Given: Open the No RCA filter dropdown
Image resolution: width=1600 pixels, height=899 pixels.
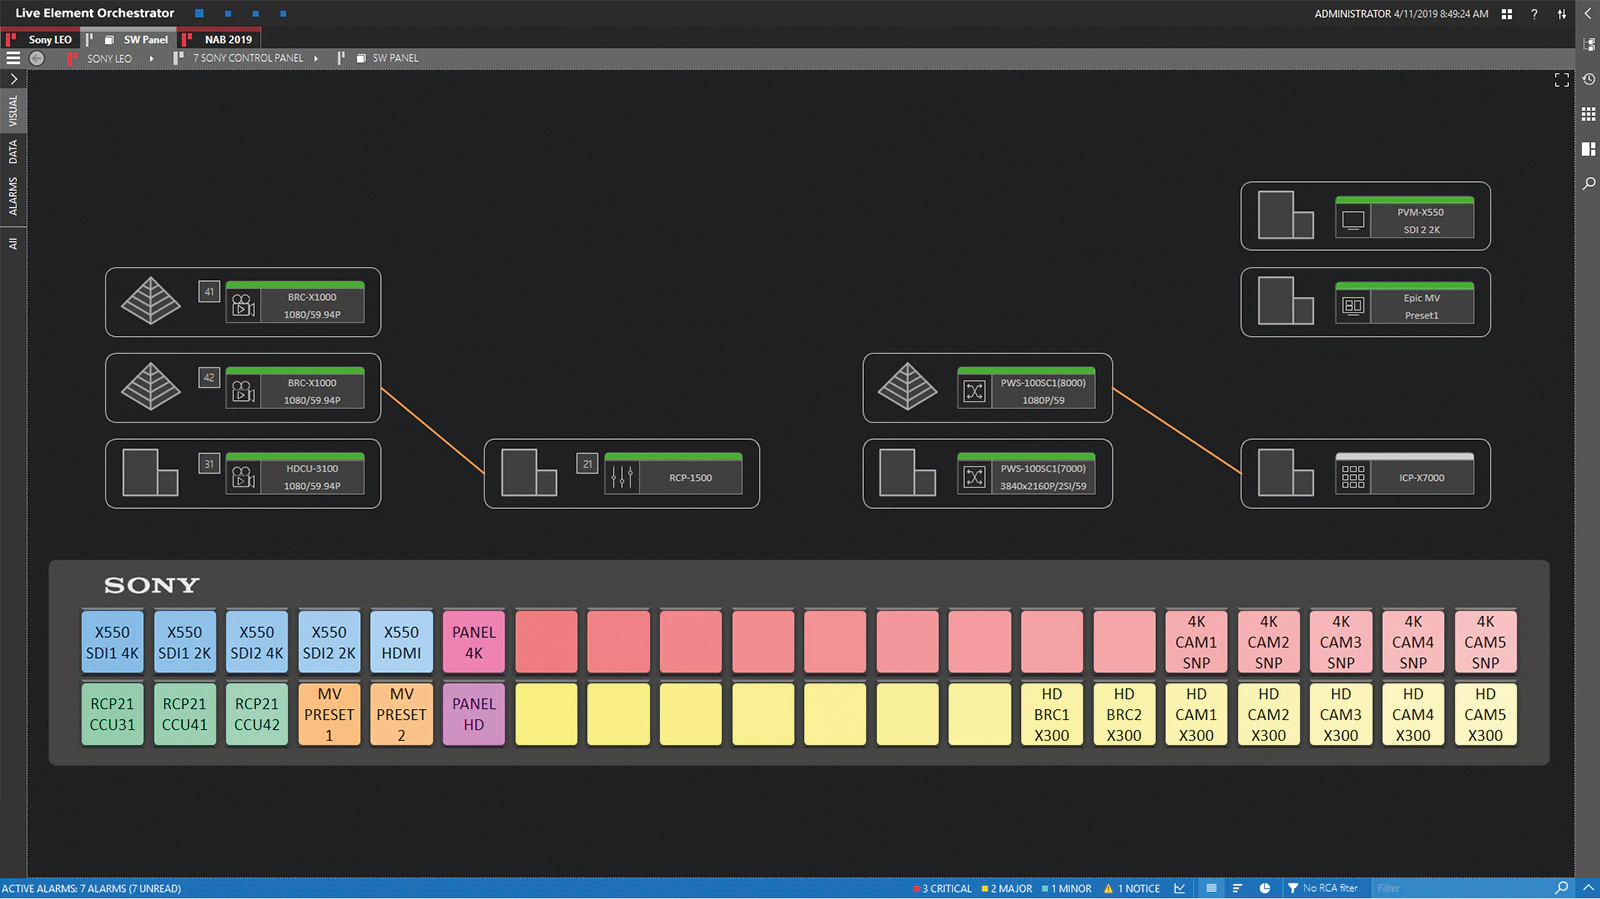Looking at the screenshot, I should [x=1322, y=888].
